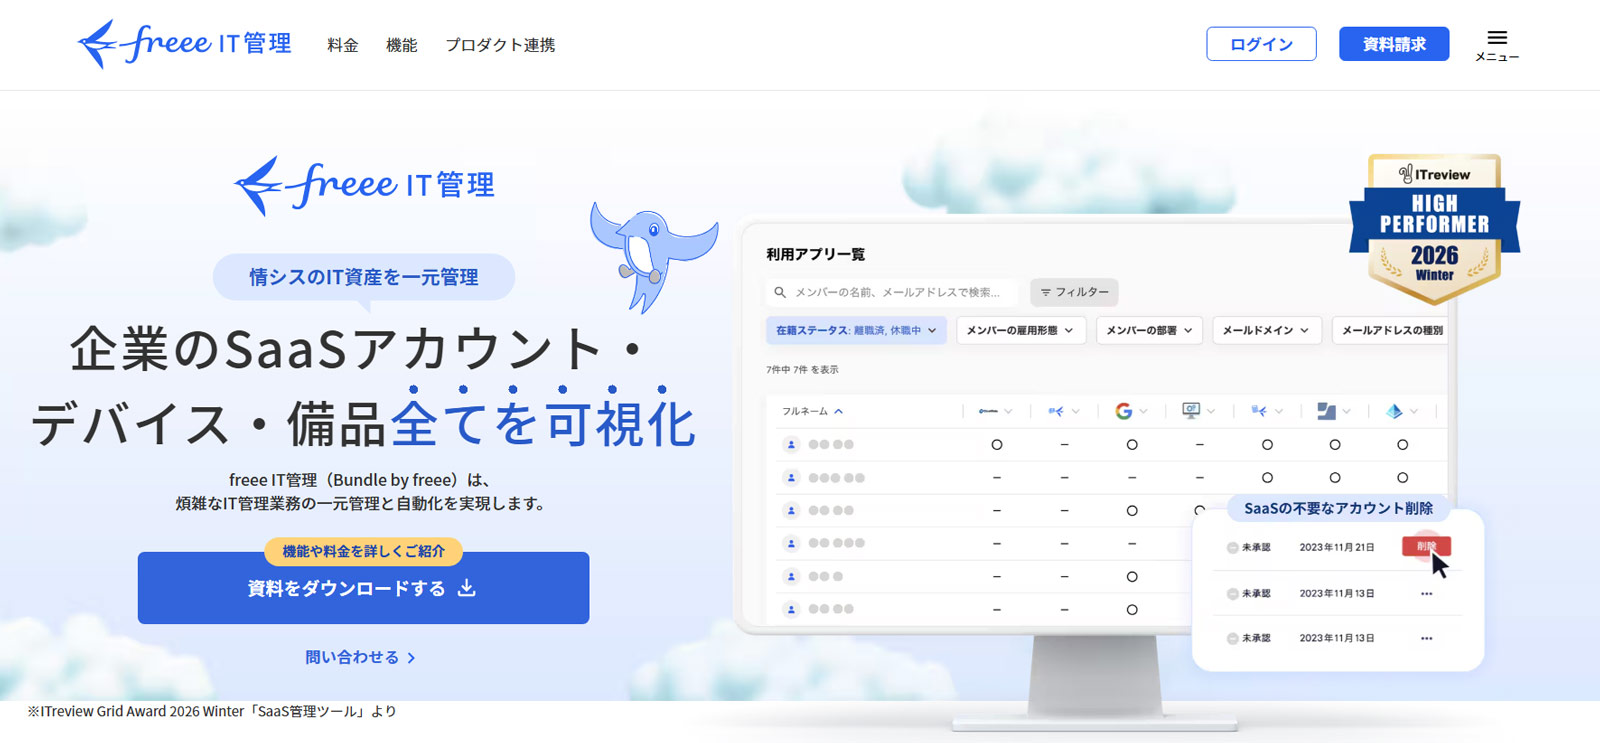1600x743 pixels.
Task: Expand the chevron beside the Google column icon
Action: [1143, 411]
